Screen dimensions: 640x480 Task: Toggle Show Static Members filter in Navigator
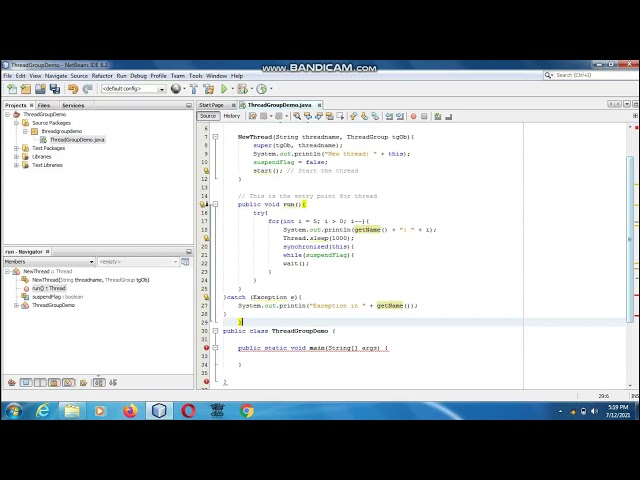click(x=40, y=382)
